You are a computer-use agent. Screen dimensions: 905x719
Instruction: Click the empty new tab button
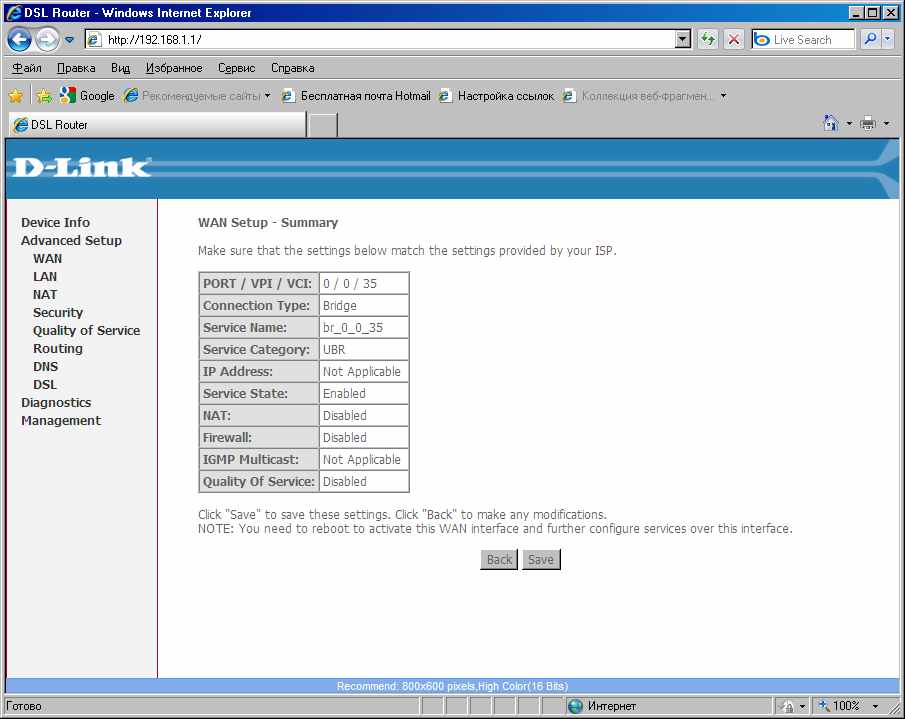322,125
